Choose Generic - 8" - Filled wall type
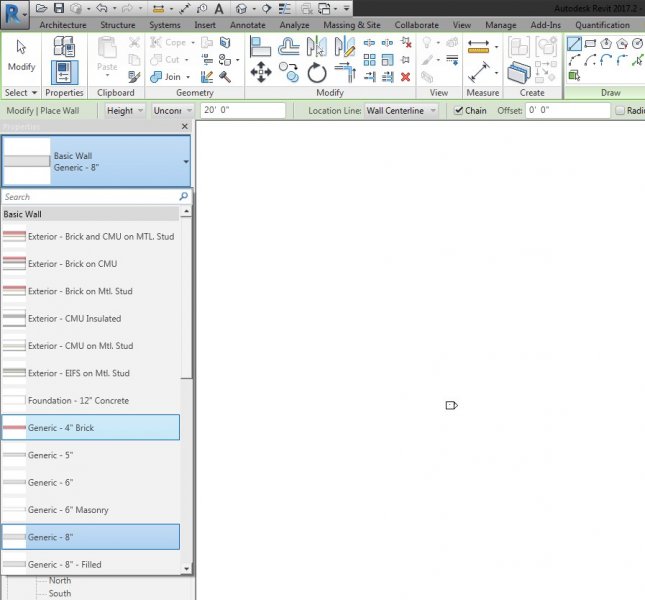 90,565
